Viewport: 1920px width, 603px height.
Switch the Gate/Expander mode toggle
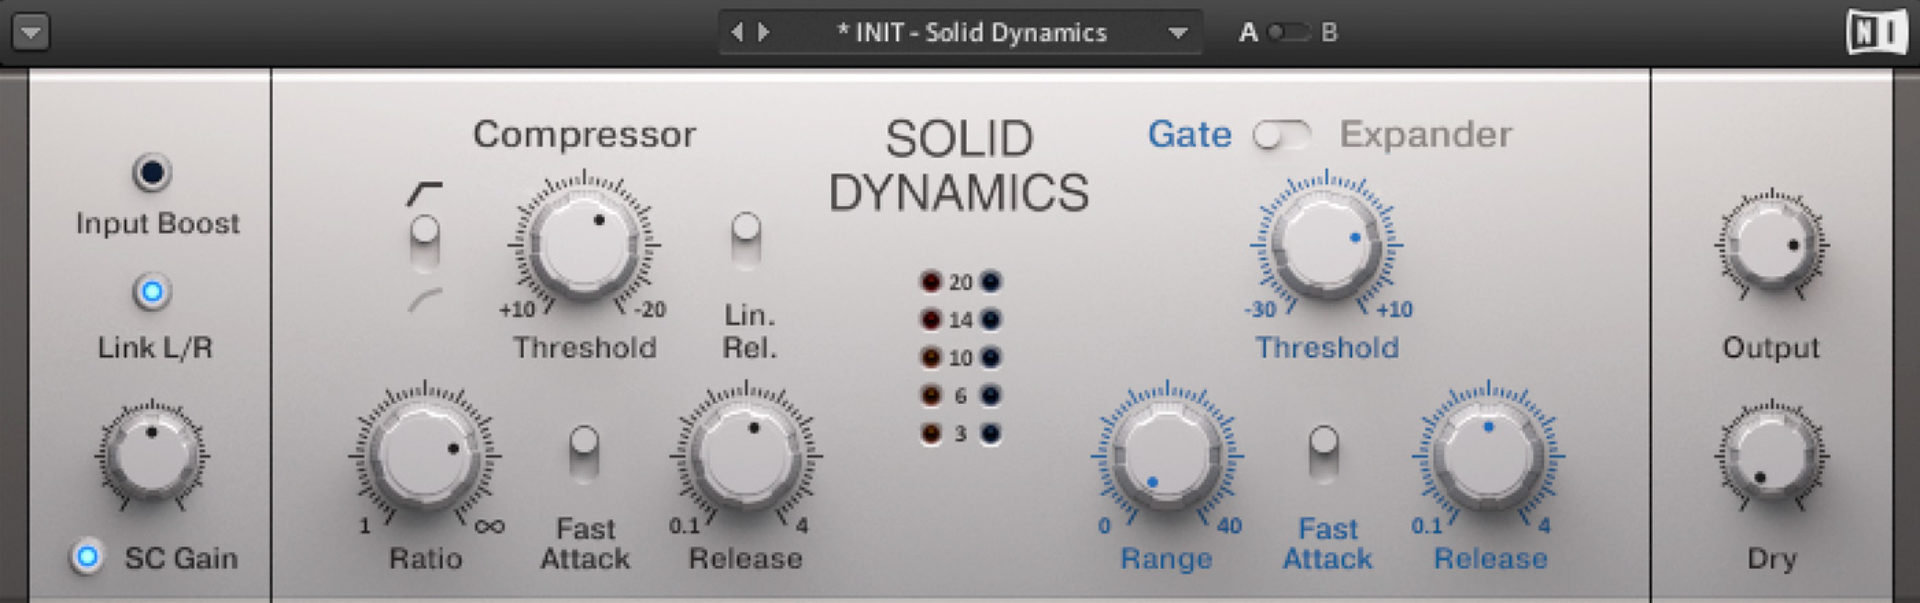pyautogui.click(x=1282, y=134)
